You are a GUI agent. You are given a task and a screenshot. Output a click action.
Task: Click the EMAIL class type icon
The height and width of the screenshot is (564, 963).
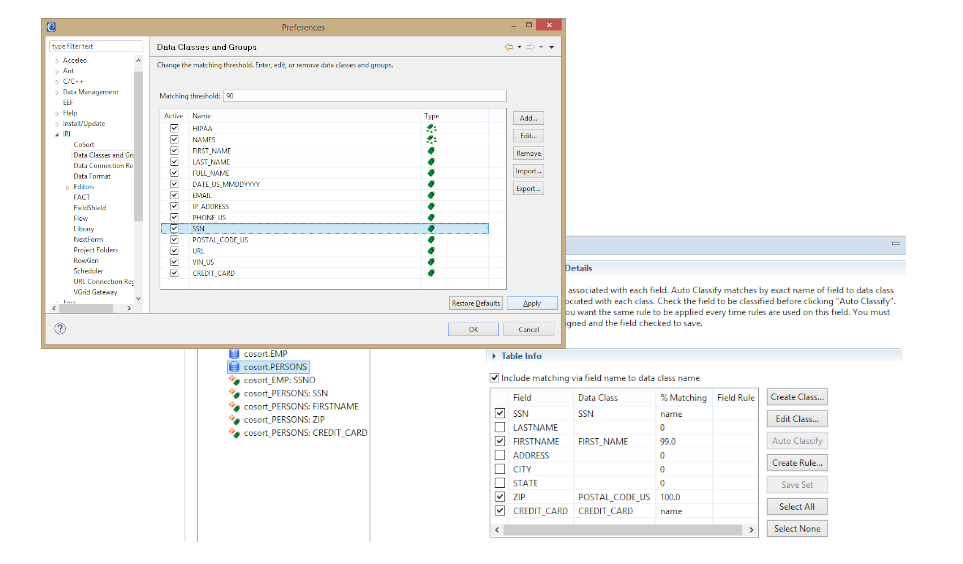(431, 195)
